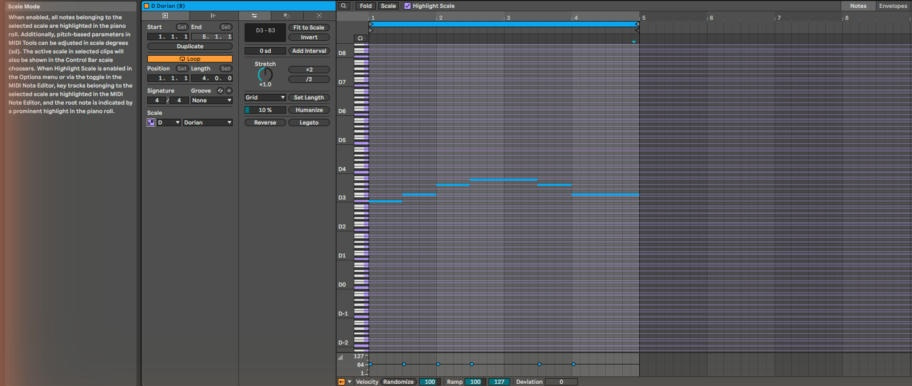Image resolution: width=912 pixels, height=386 pixels.
Task: Open the Grid dropdown
Action: click(x=265, y=98)
